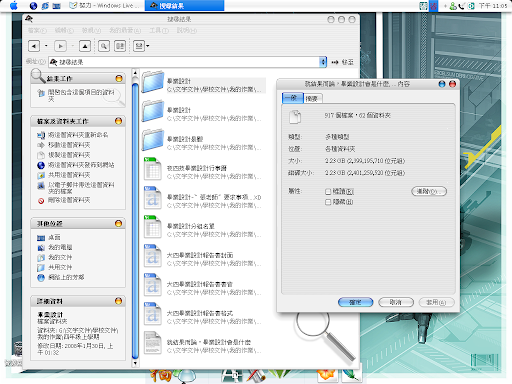Collapse the 詳細資料 details panel
Screen dimensions: 512x384
point(118,301)
